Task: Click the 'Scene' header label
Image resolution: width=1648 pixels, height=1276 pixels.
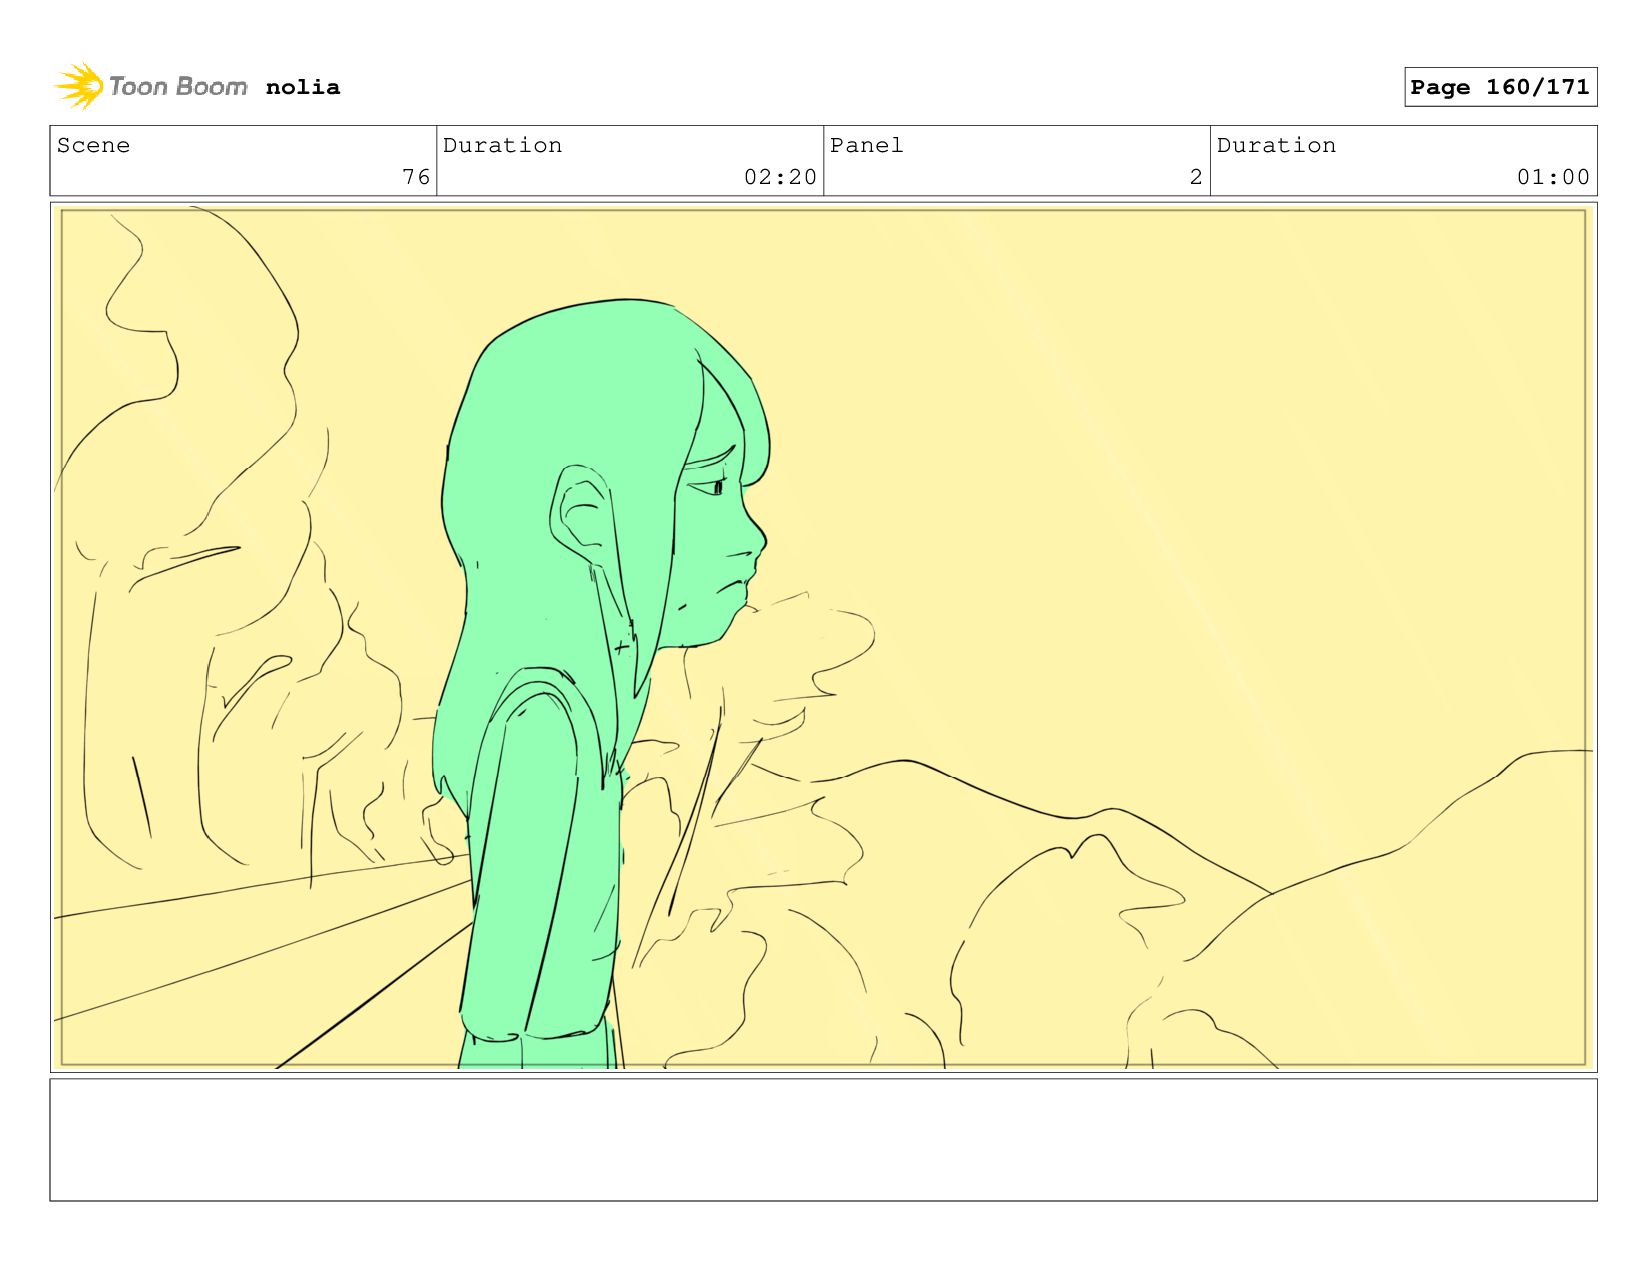Action: pos(93,145)
